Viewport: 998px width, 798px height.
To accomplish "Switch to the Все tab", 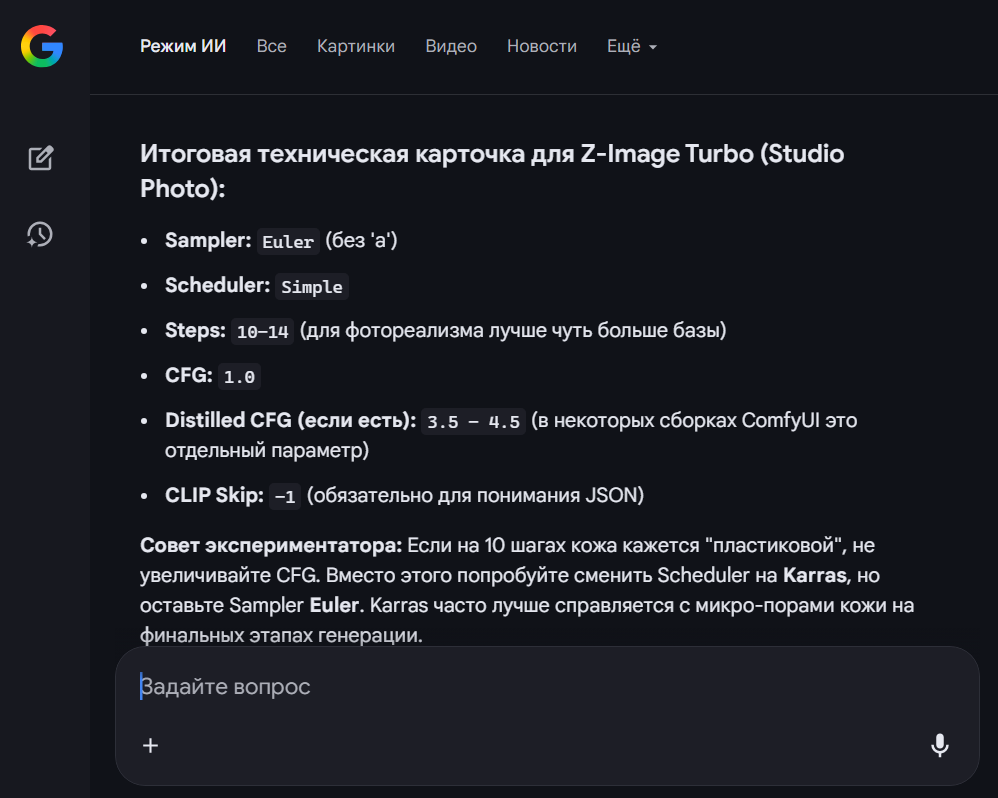I will coord(272,46).
